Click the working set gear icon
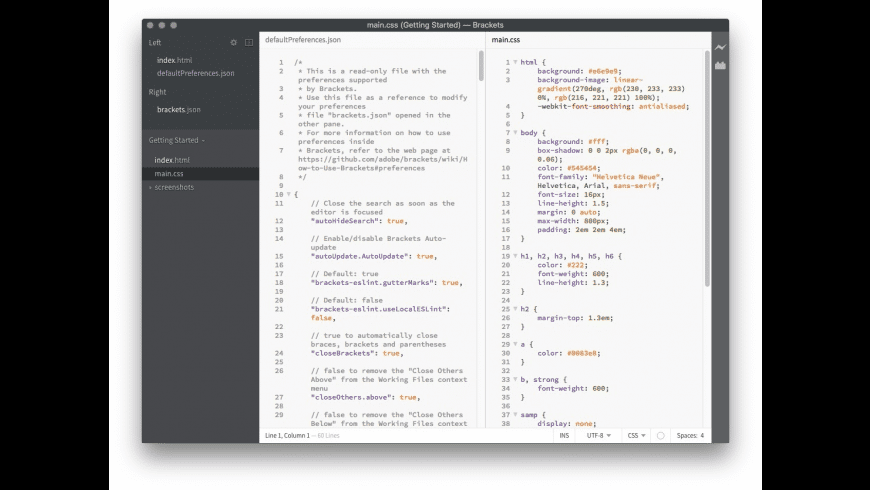 [234, 43]
